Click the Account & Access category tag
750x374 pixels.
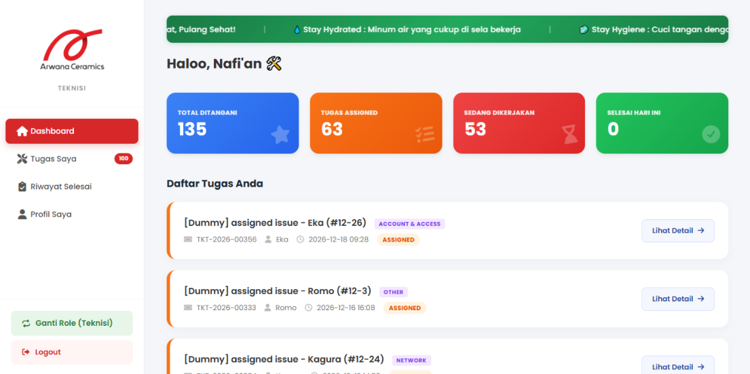click(x=409, y=224)
